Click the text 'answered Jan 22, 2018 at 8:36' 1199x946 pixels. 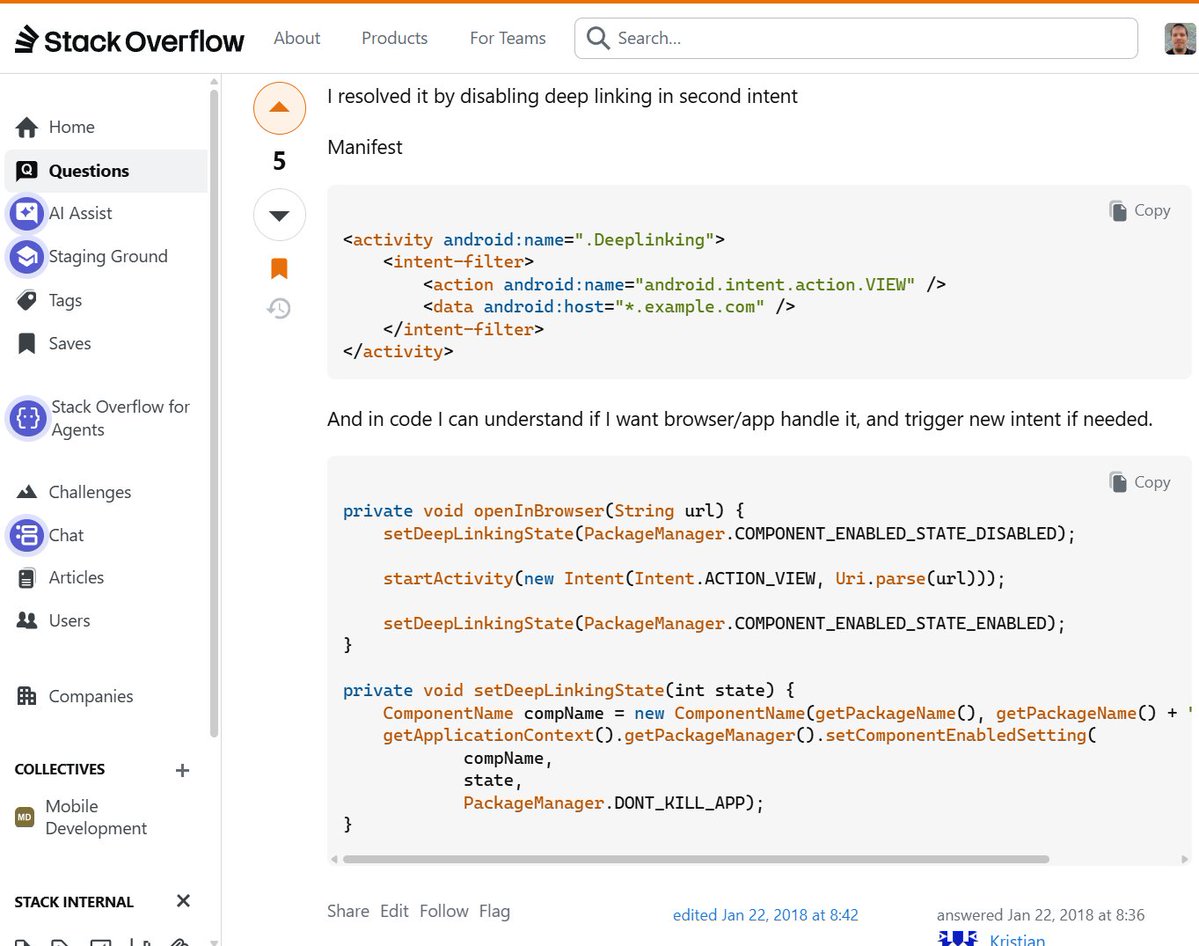[x=1040, y=915]
